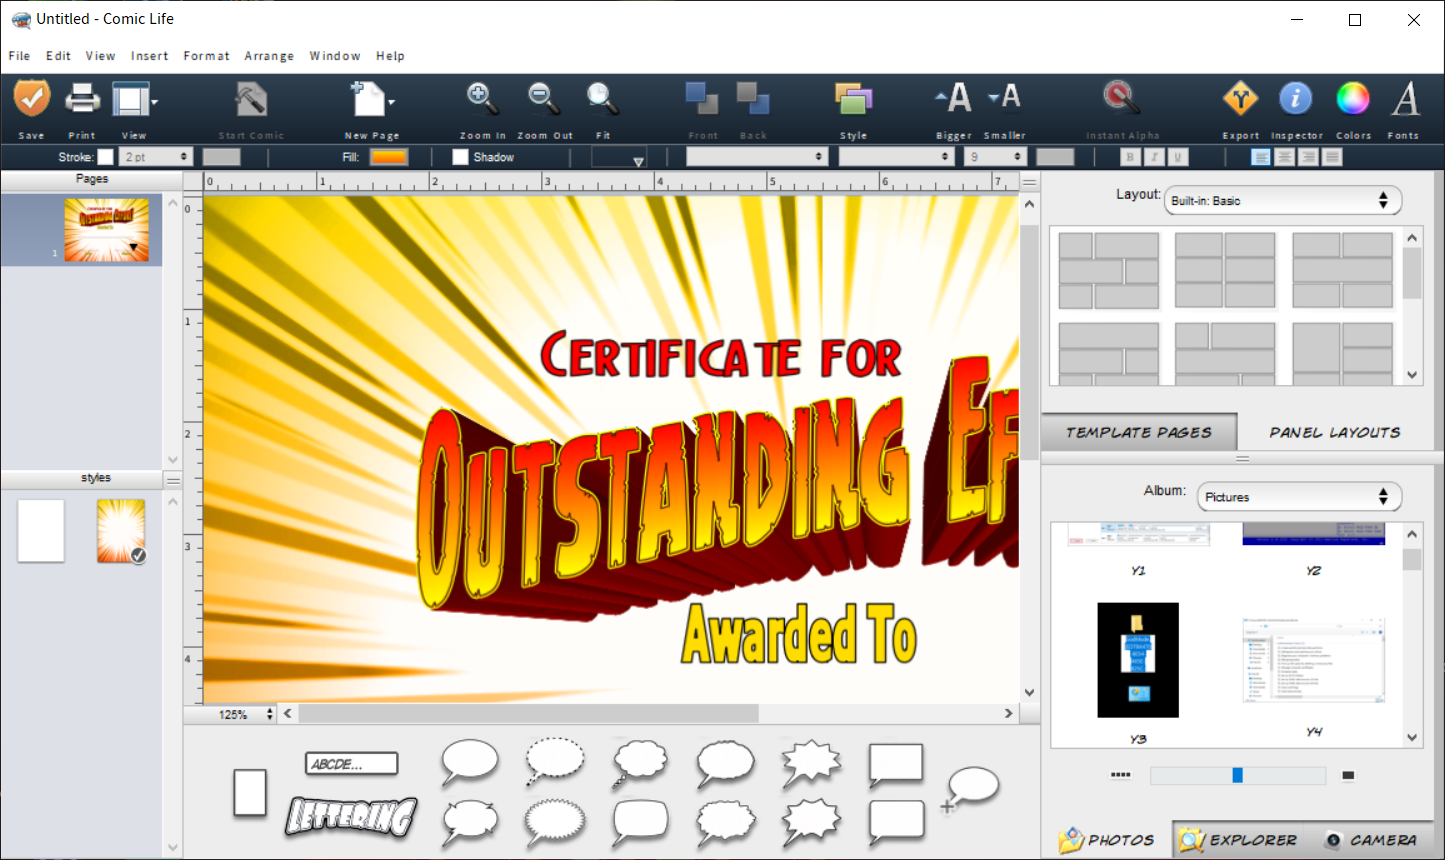Switch to the Explorer tab

(1238, 839)
